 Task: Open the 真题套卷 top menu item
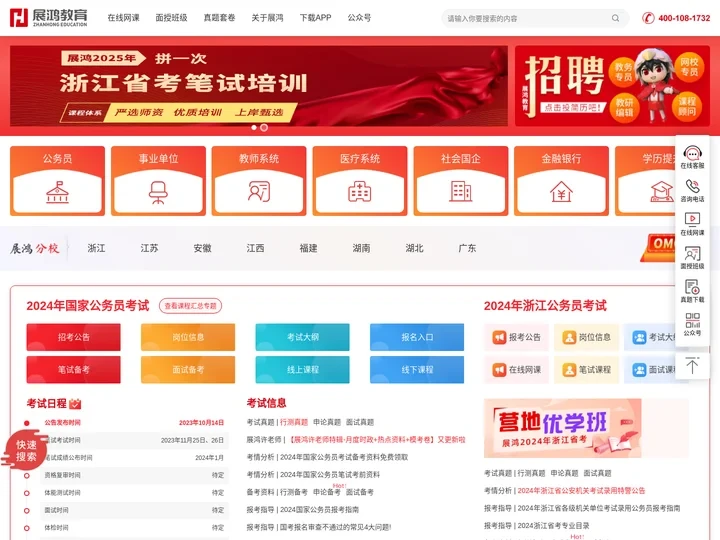click(219, 18)
